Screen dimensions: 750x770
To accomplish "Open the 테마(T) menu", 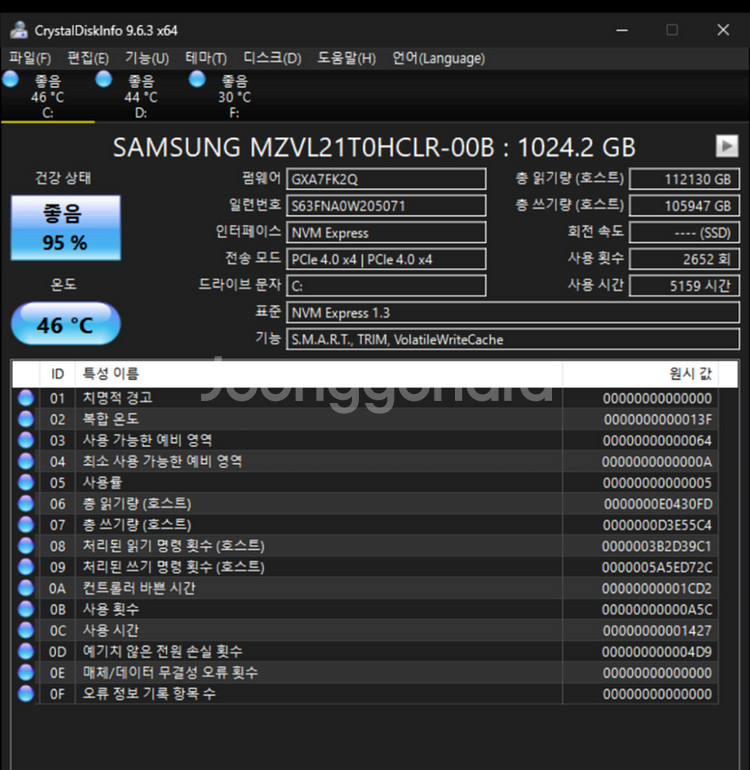I will pos(206,58).
